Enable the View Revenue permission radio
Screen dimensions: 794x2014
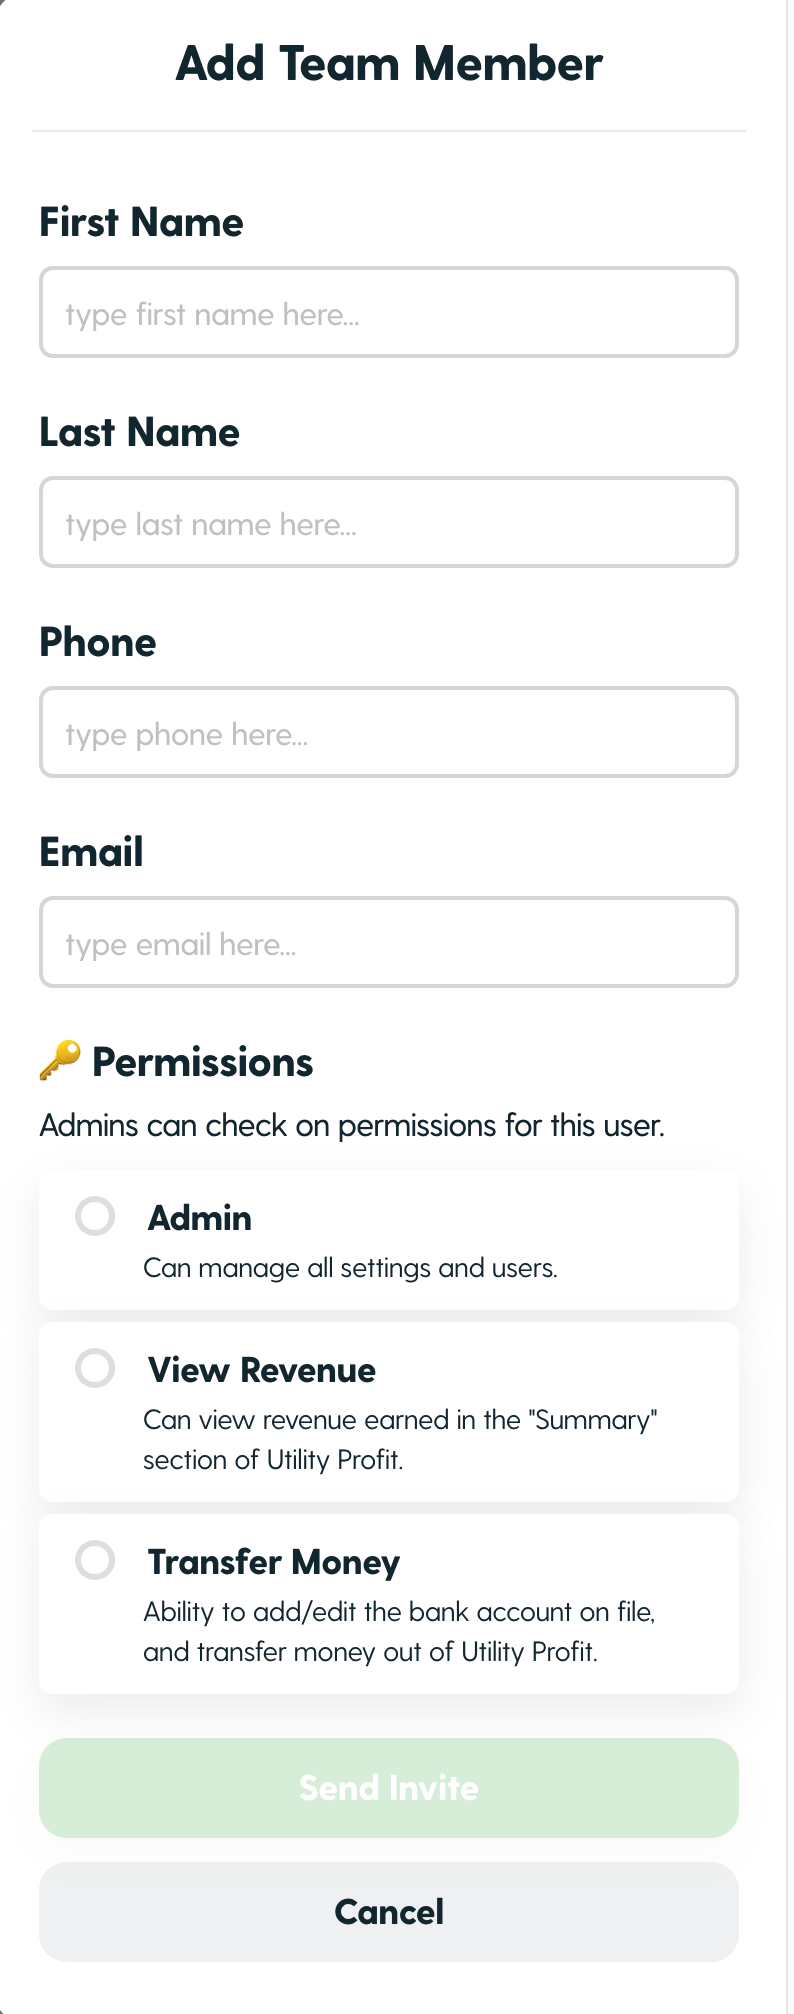96,1368
